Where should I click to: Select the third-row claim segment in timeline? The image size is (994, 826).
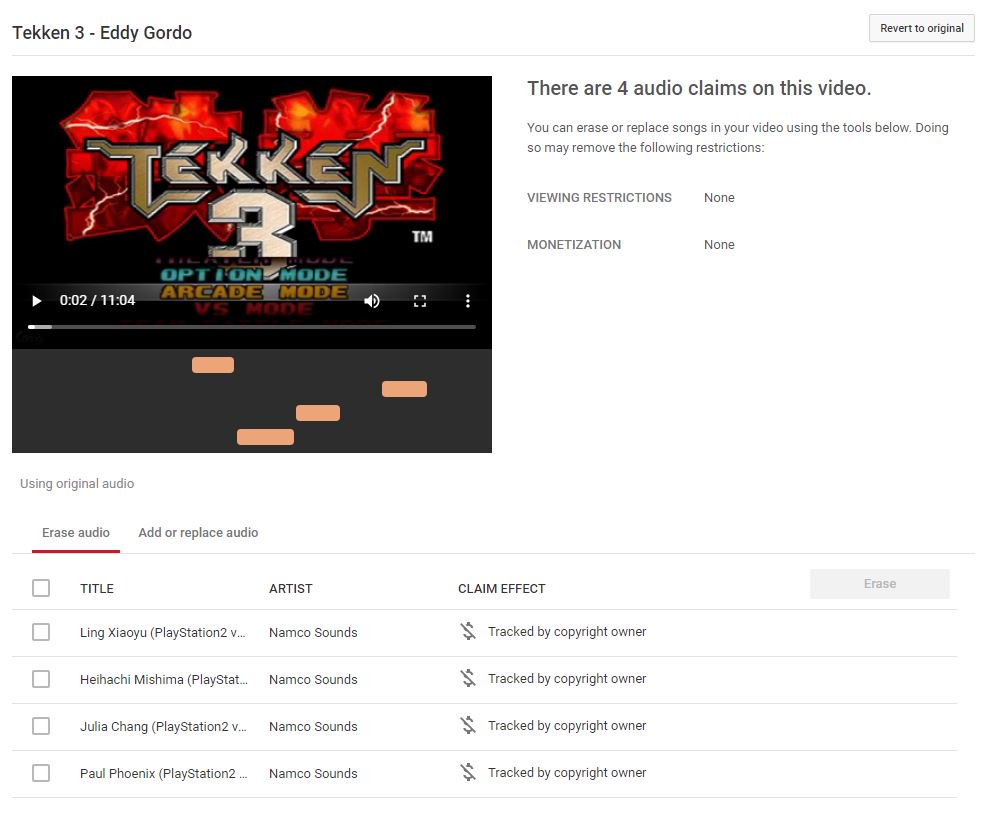318,413
